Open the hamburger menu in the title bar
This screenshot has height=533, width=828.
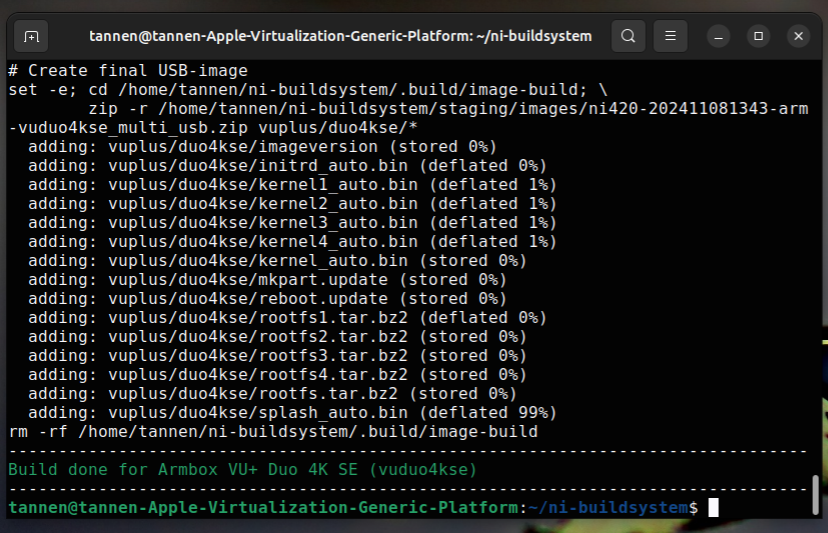click(671, 36)
